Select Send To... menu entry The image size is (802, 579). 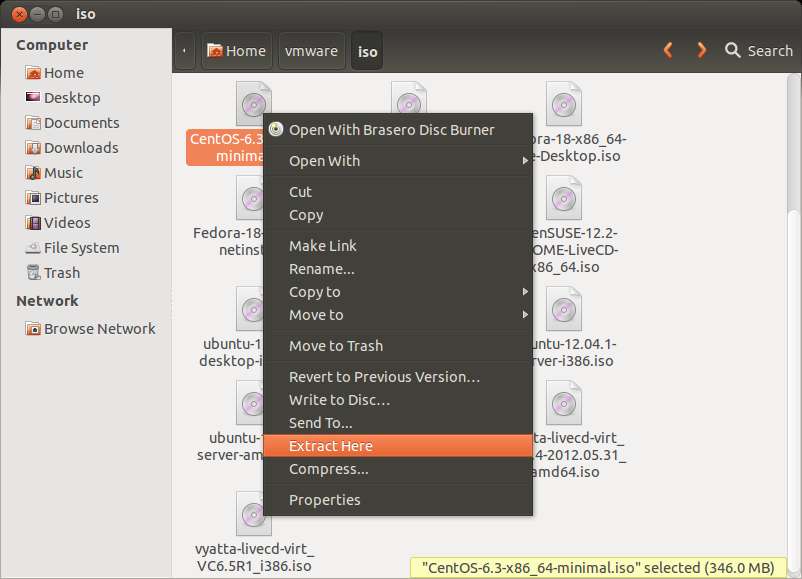(398, 423)
